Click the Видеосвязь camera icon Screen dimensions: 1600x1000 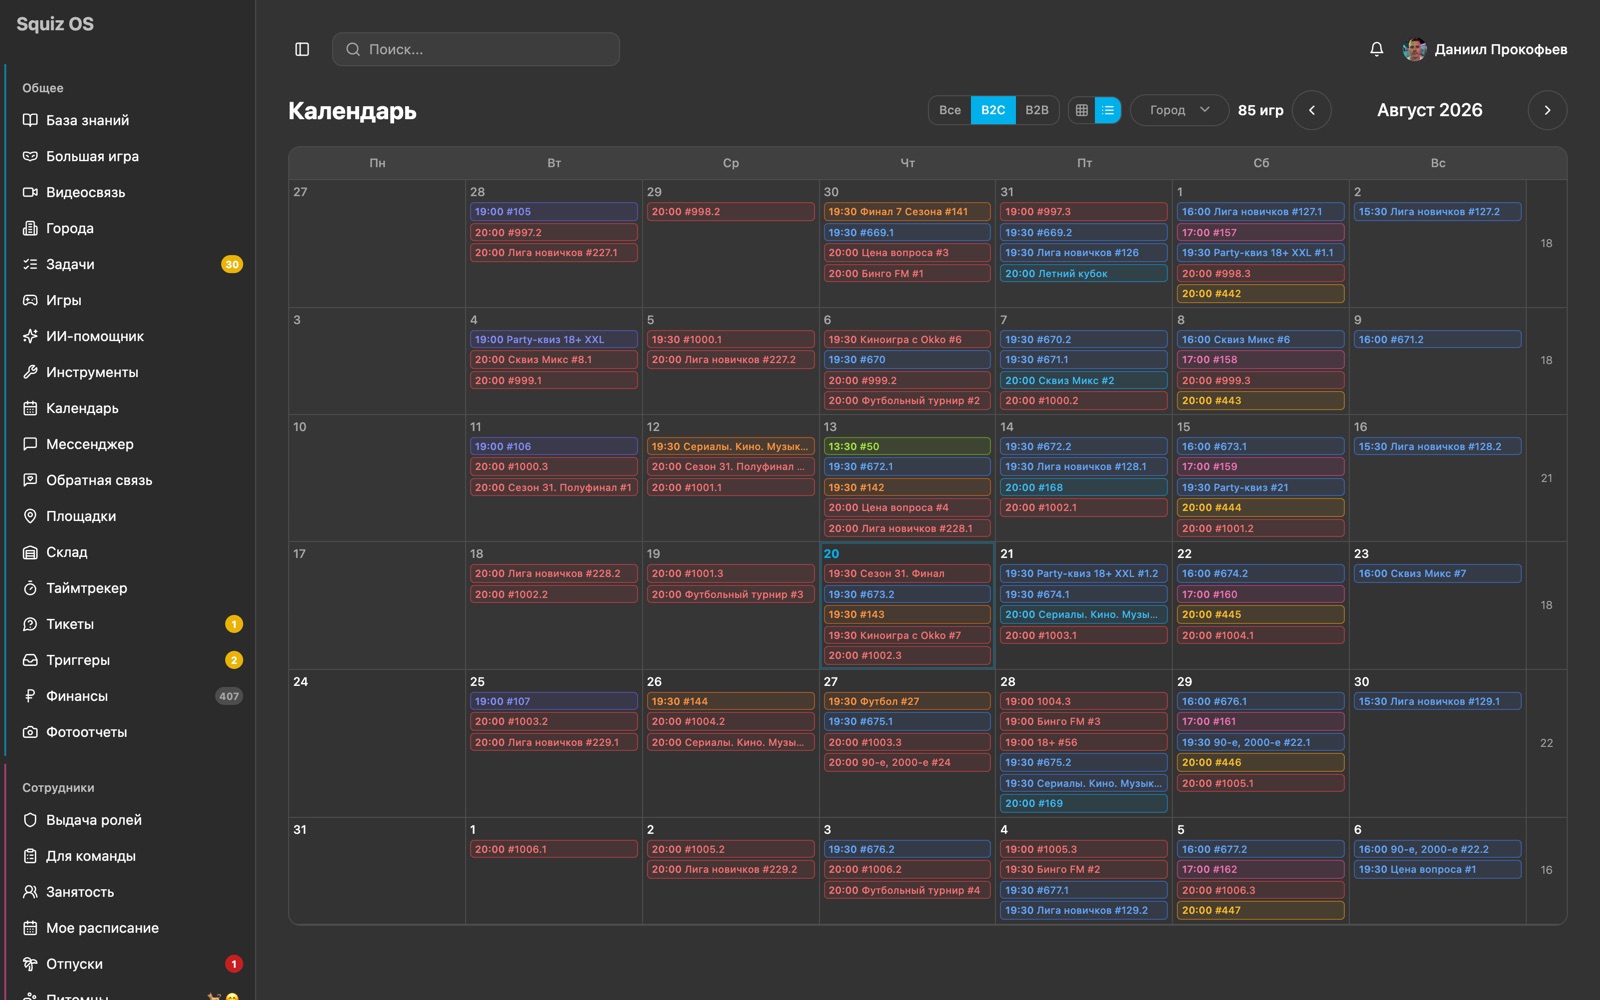click(30, 192)
